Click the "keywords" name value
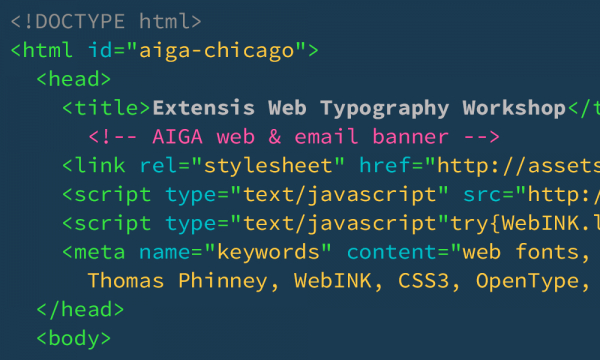 (x=268, y=252)
